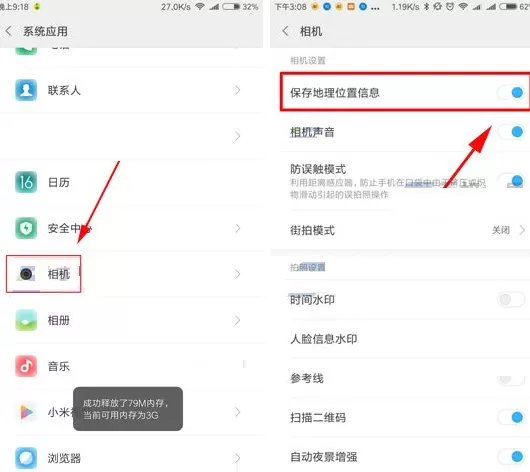Tap the 系统应用 header title
530x472 pixels.
45,31
